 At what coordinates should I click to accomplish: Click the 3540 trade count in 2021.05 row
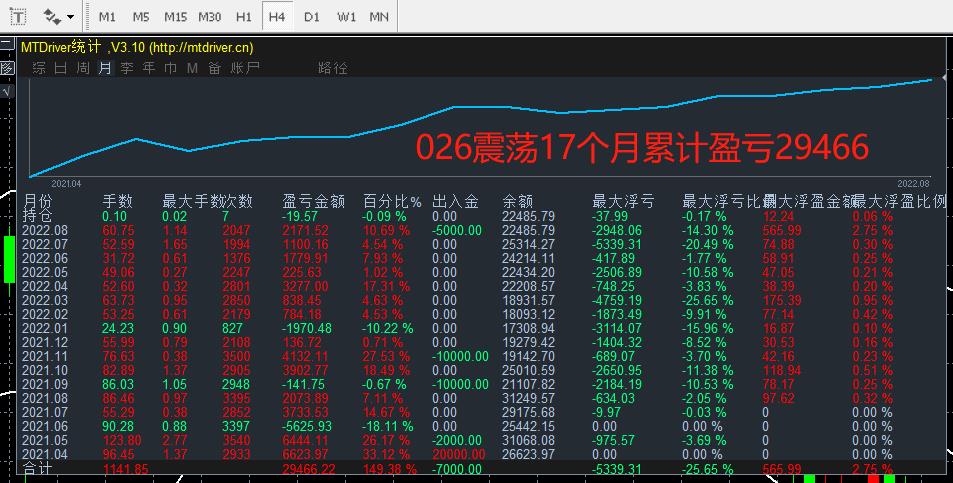[x=236, y=440]
